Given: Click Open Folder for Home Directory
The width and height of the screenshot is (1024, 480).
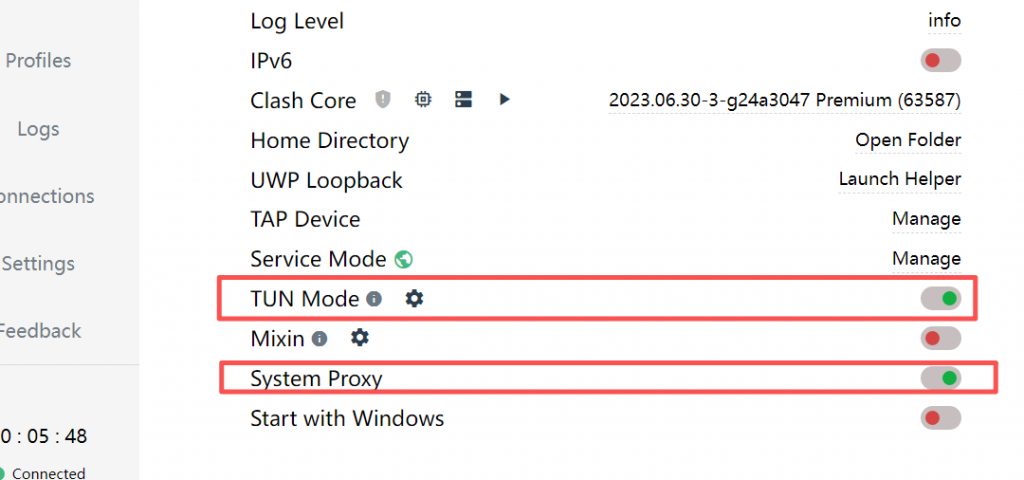Looking at the screenshot, I should click(x=907, y=140).
